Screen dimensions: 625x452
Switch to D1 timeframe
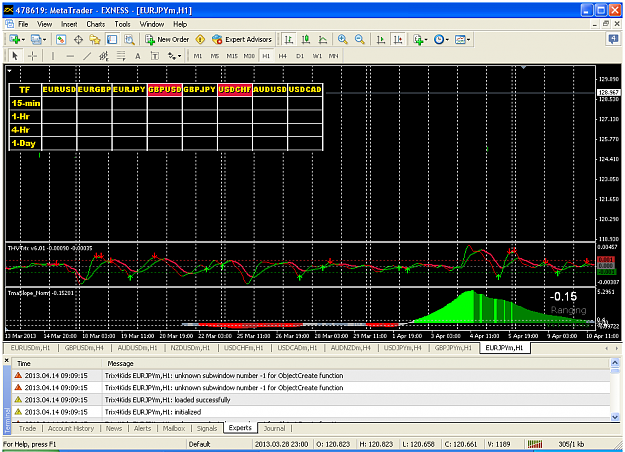tap(300, 56)
